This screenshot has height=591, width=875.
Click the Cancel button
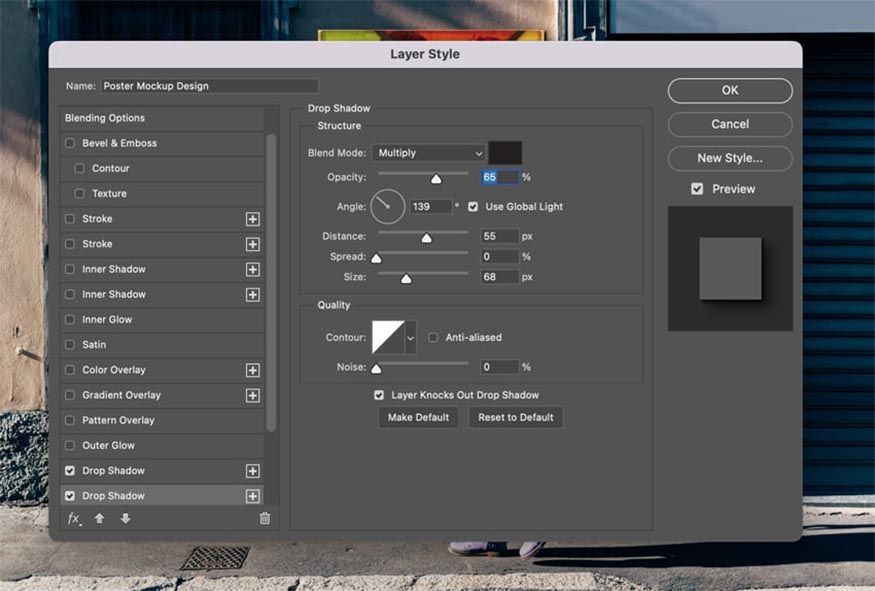point(730,124)
